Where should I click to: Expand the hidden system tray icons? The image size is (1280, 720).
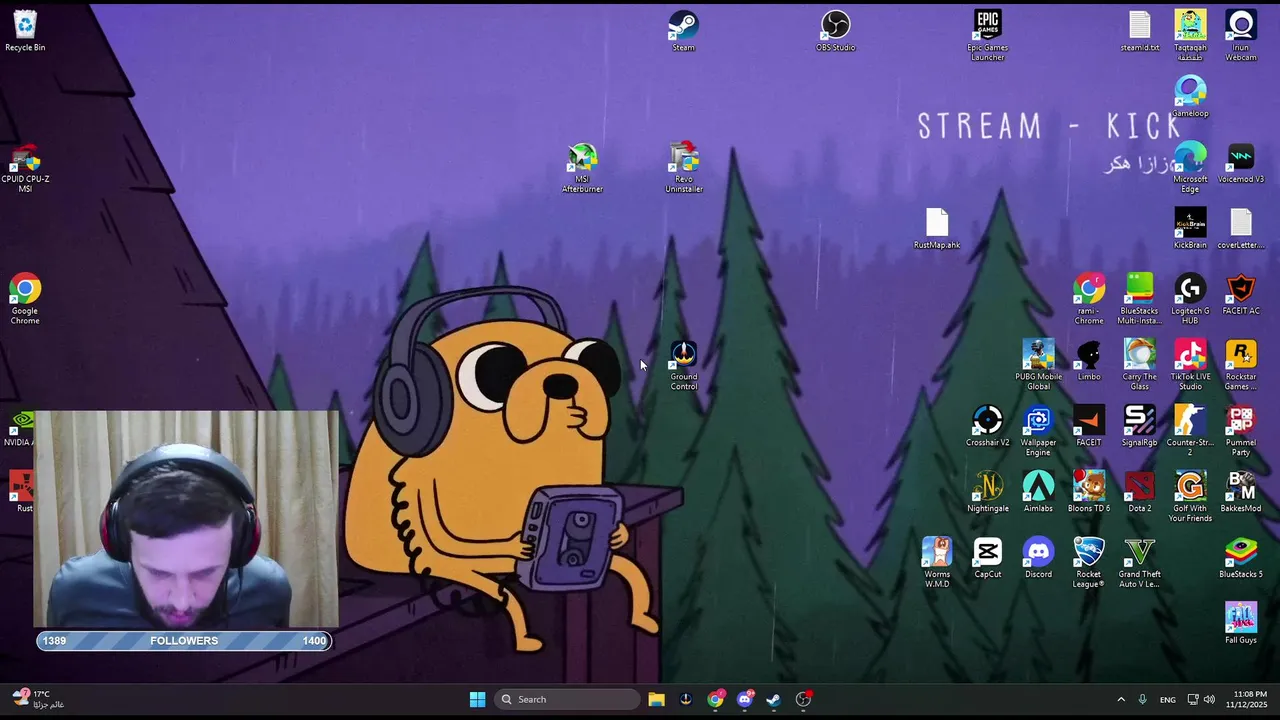(x=1120, y=699)
